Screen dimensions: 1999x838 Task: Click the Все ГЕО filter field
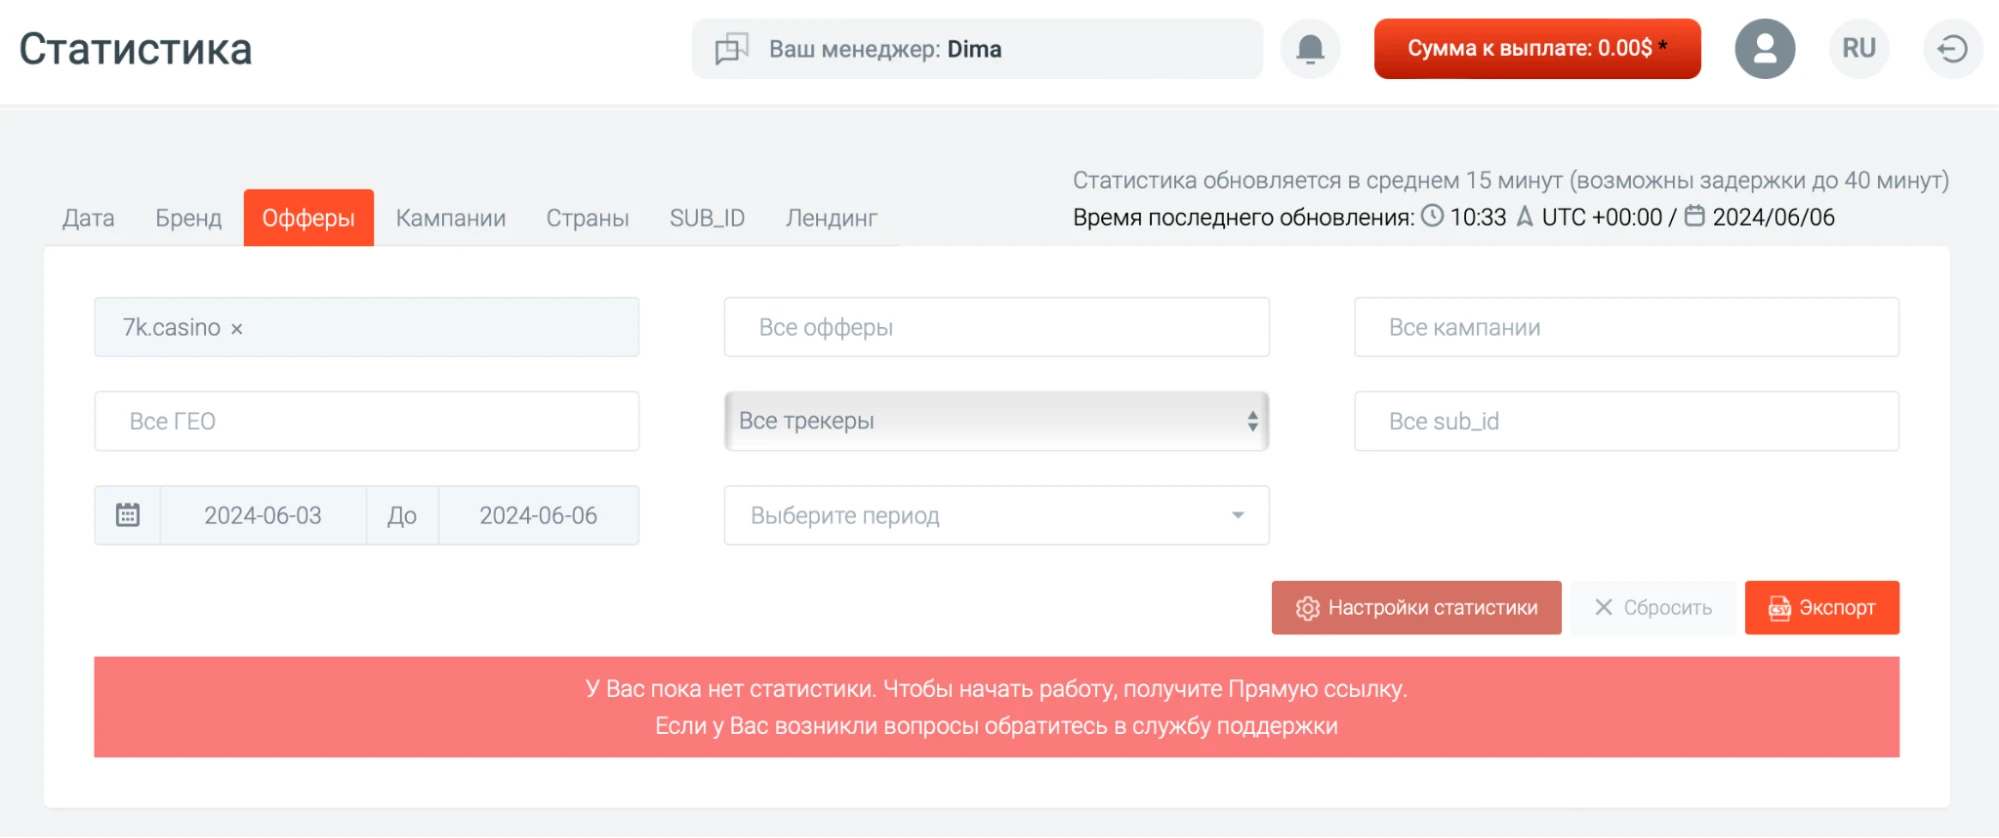[x=367, y=421]
